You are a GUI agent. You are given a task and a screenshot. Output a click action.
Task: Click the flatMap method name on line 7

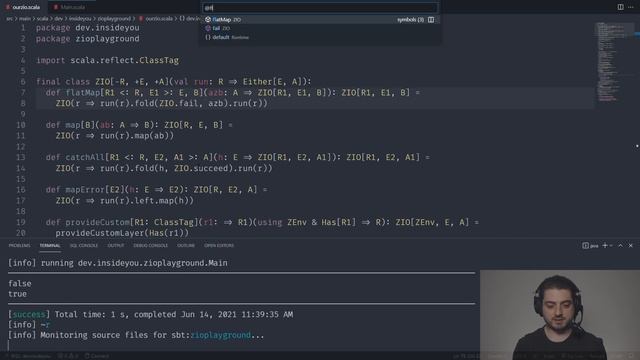tap(82, 93)
